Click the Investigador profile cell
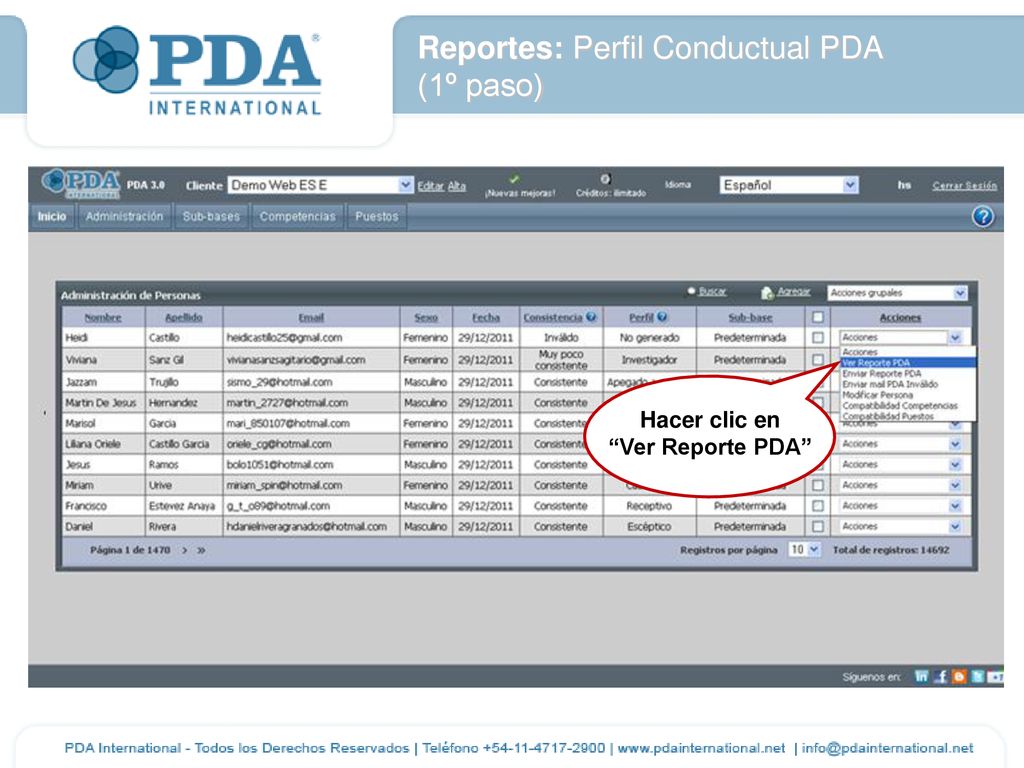Image resolution: width=1024 pixels, height=768 pixels. pyautogui.click(x=649, y=360)
